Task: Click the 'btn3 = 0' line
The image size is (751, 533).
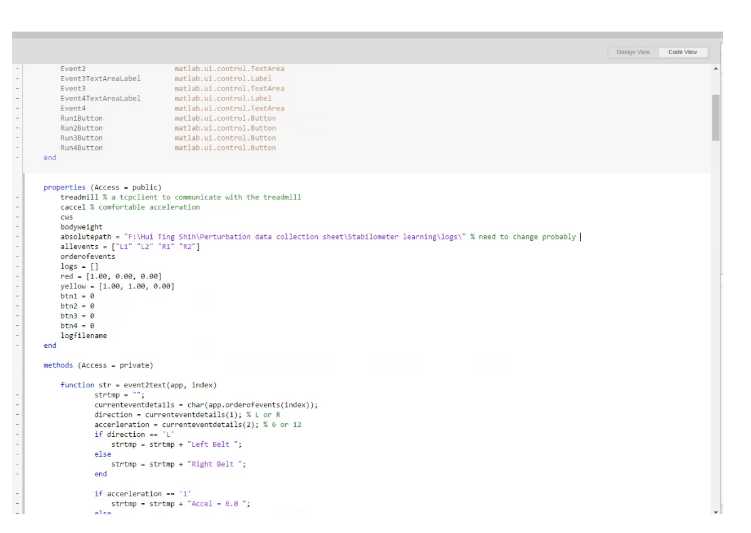Action: pyautogui.click(x=77, y=316)
